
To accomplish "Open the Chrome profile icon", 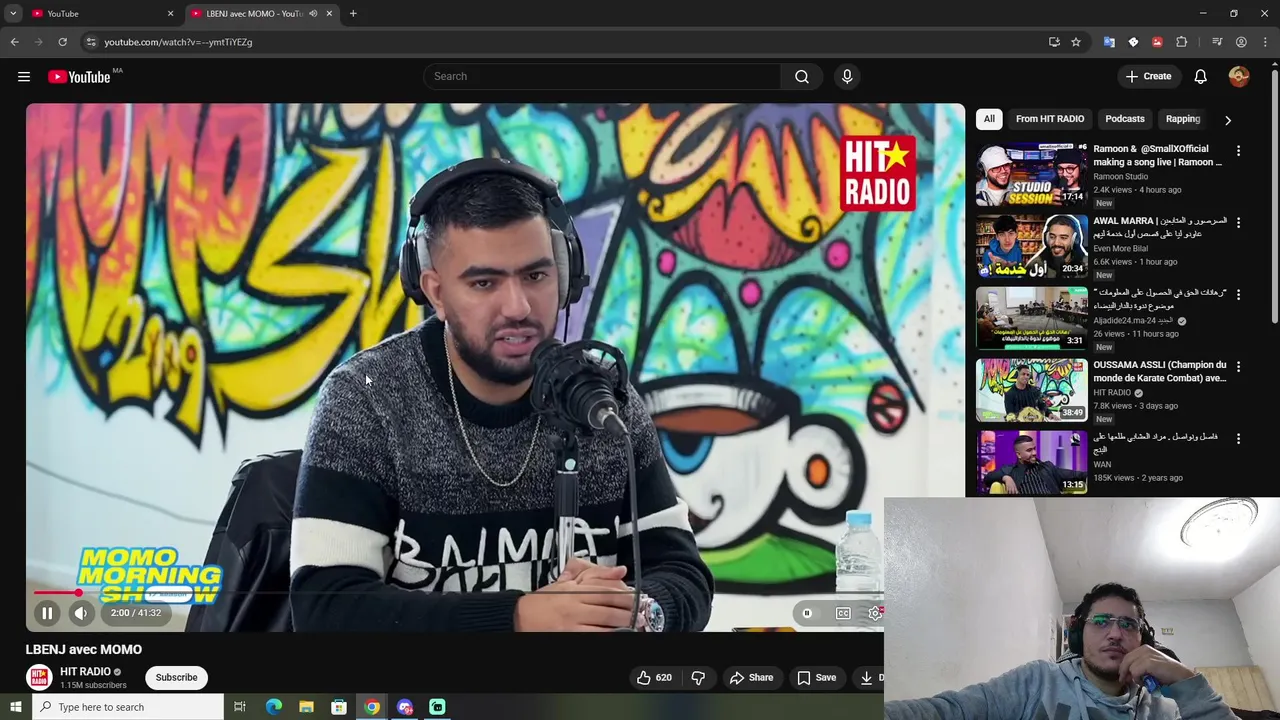I will (1241, 42).
